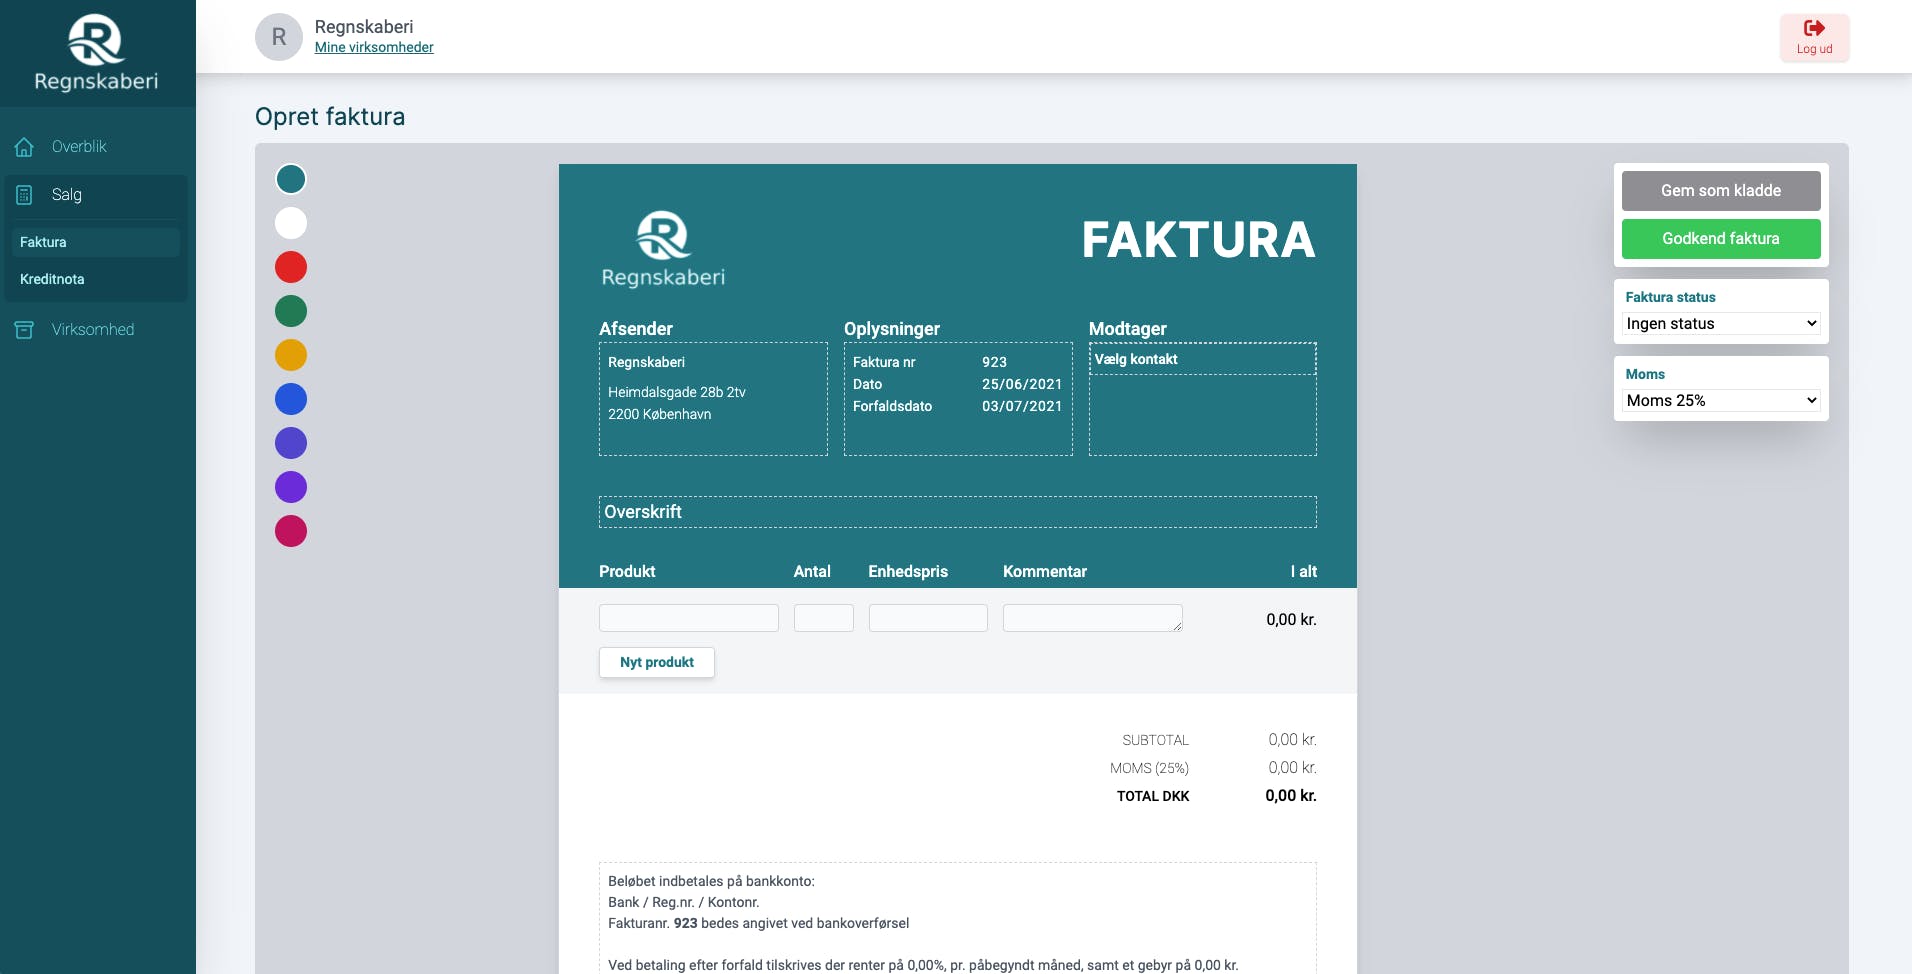This screenshot has height=974, width=1912.
Task: Click the Vælg kontakt recipient field
Action: click(x=1202, y=360)
